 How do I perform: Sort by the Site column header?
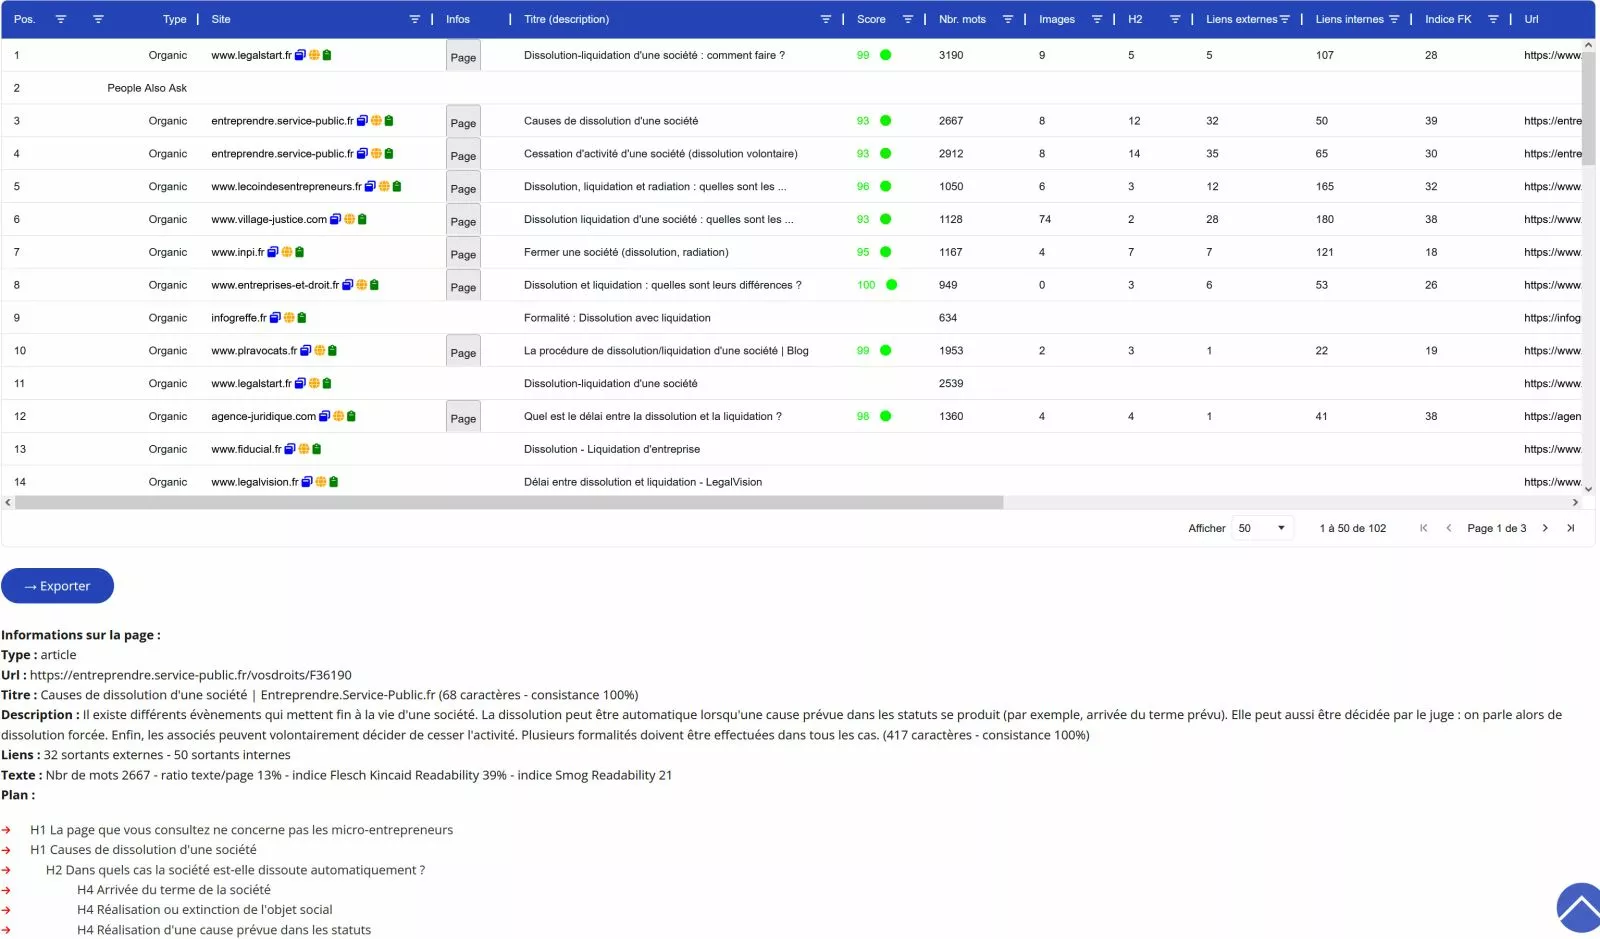coord(221,19)
